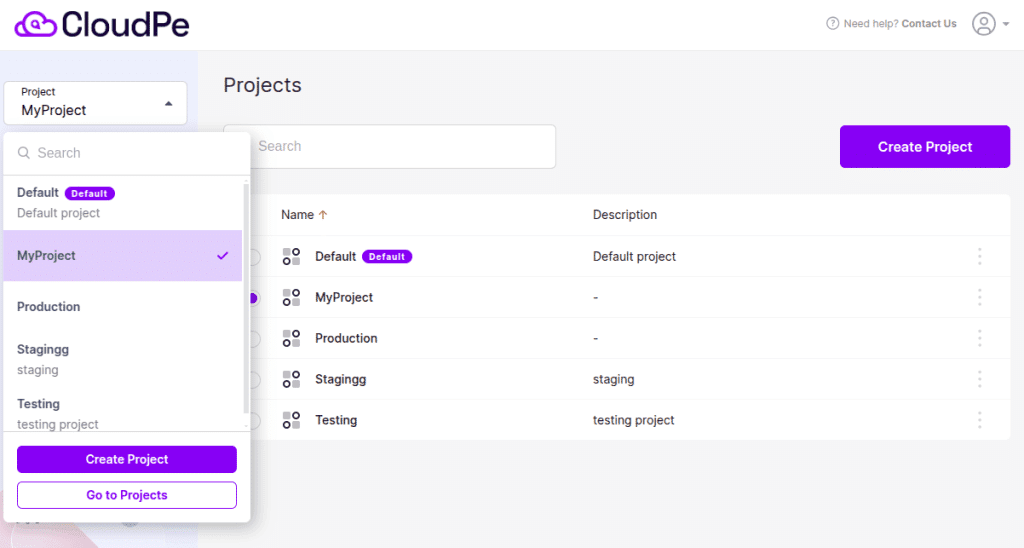The image size is (1024, 548).
Task: Click the CloudPe logo
Action: click(102, 25)
